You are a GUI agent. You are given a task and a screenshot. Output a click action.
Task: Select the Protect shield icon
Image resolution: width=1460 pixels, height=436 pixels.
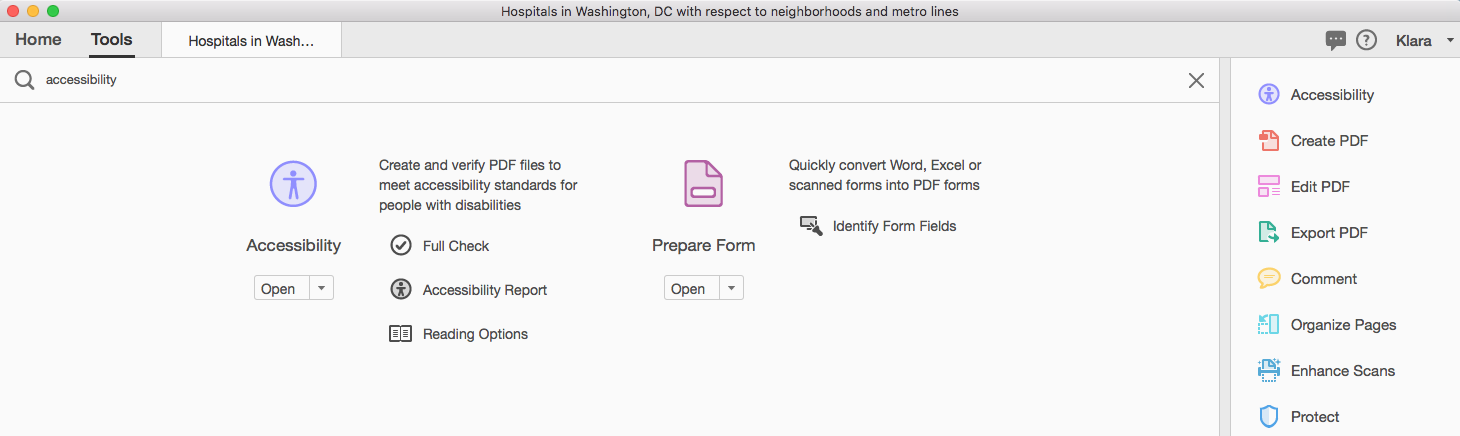pos(1269,417)
